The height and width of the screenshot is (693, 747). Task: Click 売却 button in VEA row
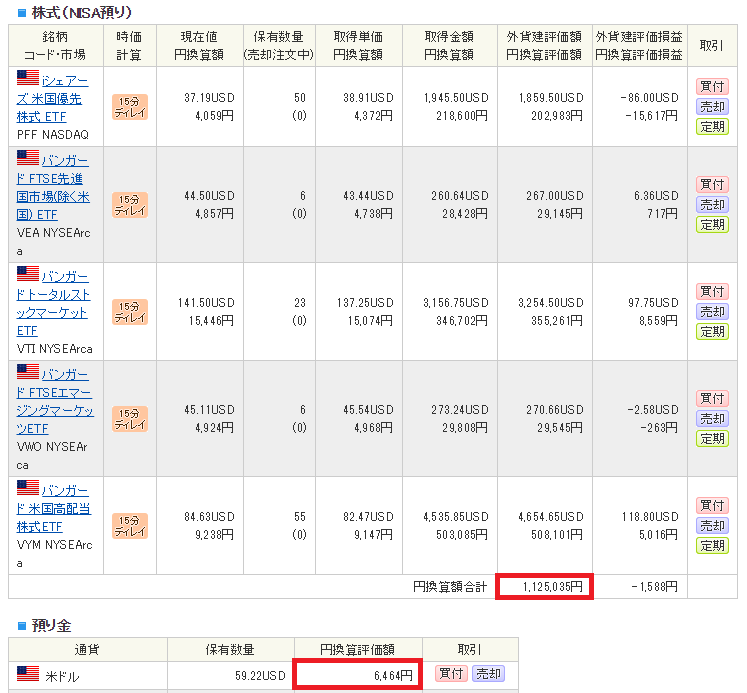(712, 204)
